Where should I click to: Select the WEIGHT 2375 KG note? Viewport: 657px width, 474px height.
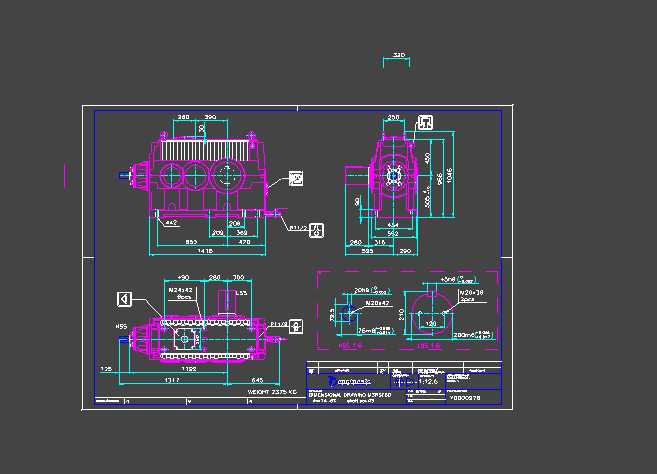tap(272, 392)
